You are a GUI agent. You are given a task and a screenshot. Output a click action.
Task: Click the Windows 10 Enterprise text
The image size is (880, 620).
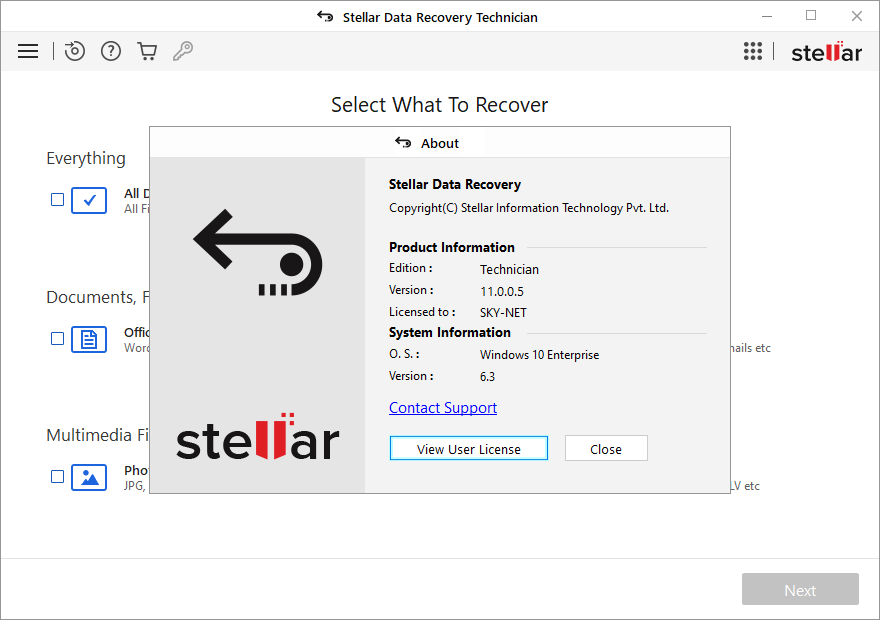tap(539, 355)
